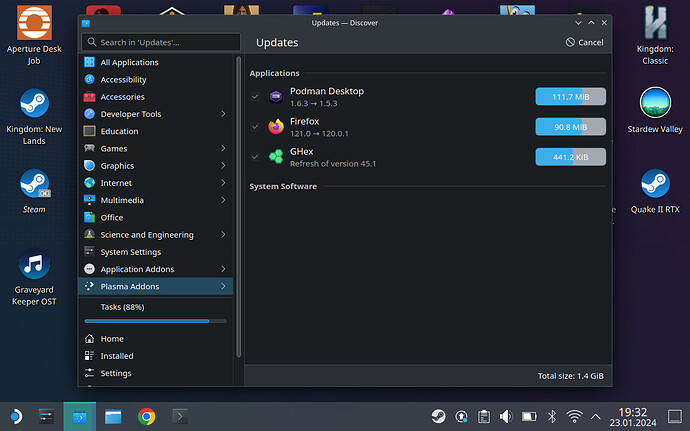Launch Google Chrome from the taskbar
Screen dimensions: 690x431
point(147,416)
